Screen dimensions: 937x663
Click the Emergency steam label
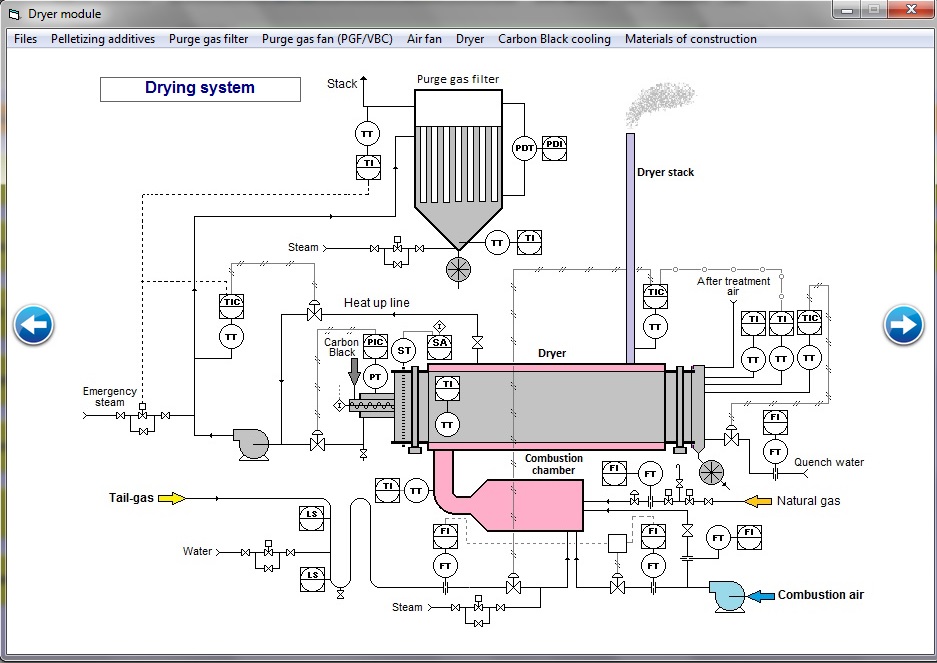point(110,396)
